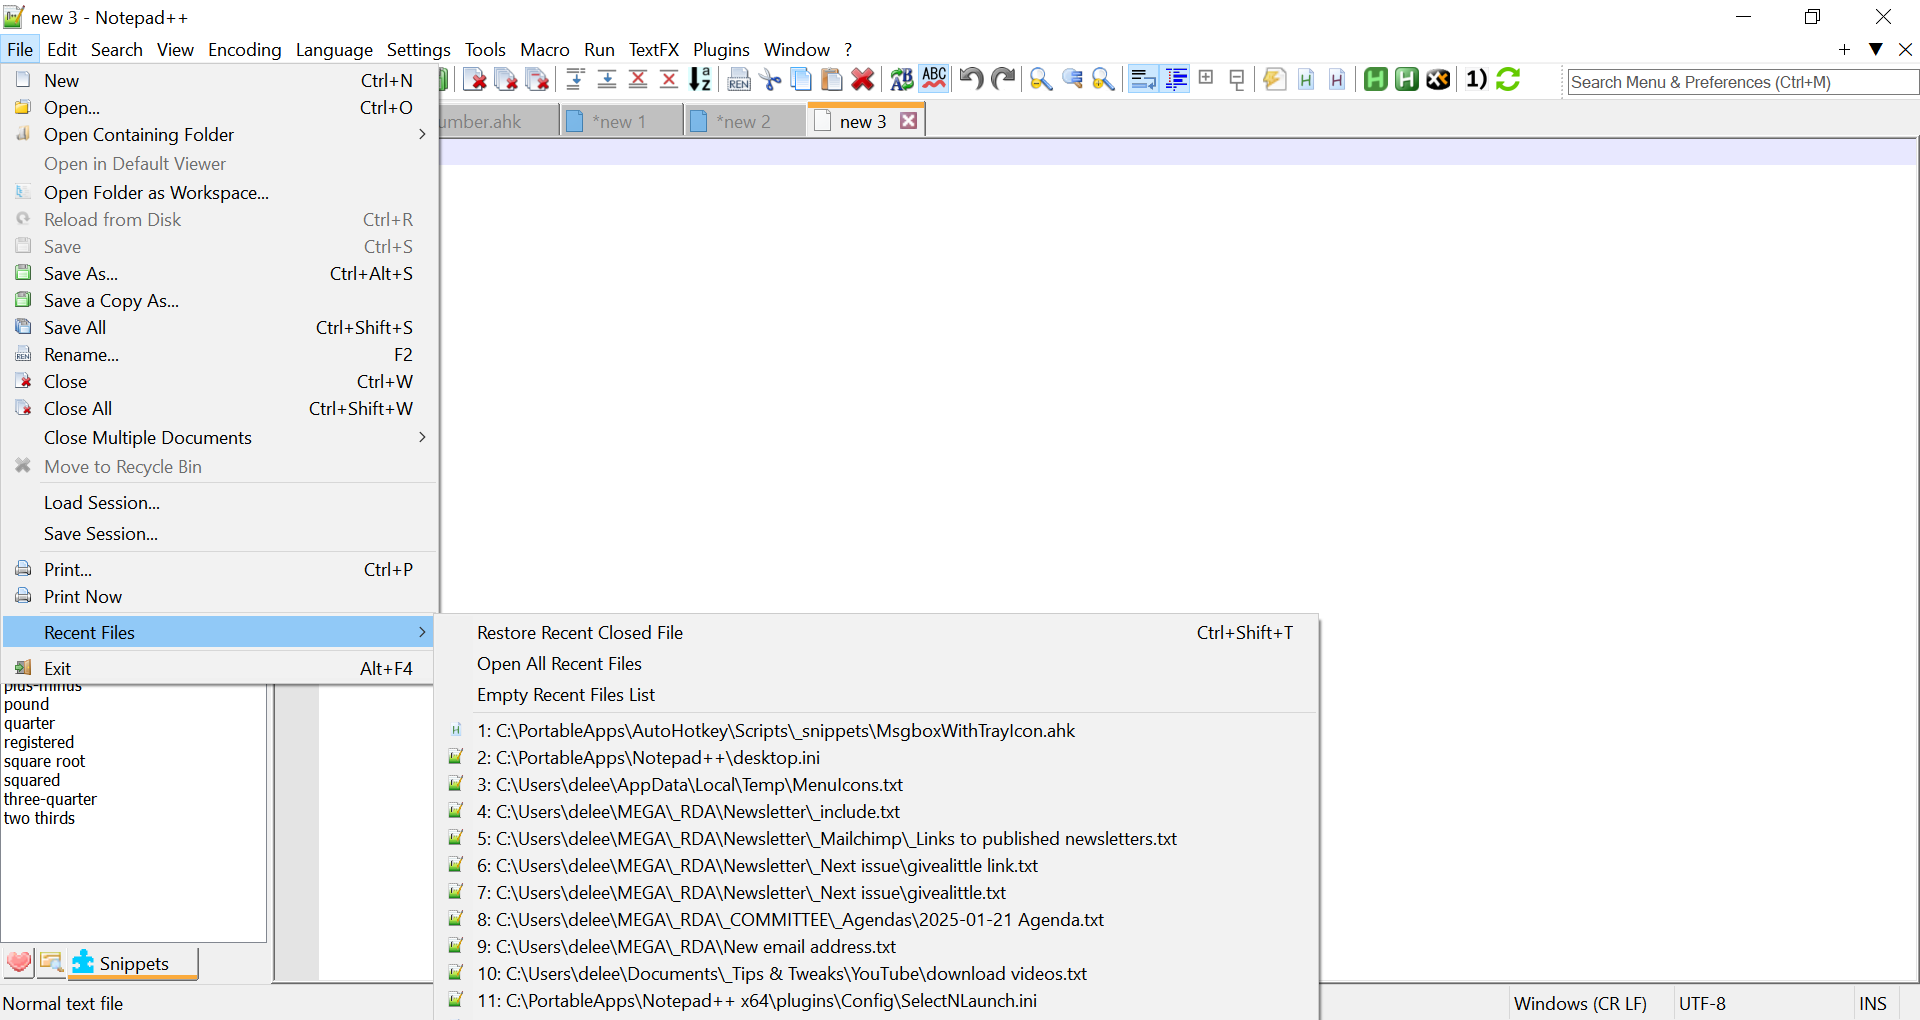Select 'square root' in the snippets list
Image resolution: width=1920 pixels, height=1020 pixels.
[x=45, y=761]
